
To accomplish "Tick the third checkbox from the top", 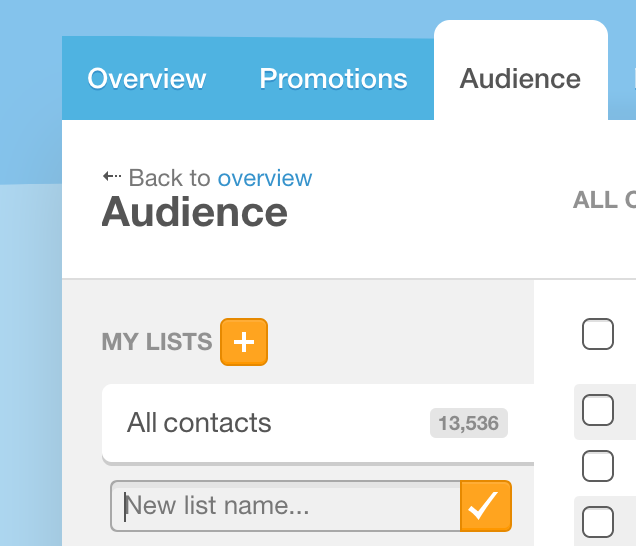I will [598, 465].
